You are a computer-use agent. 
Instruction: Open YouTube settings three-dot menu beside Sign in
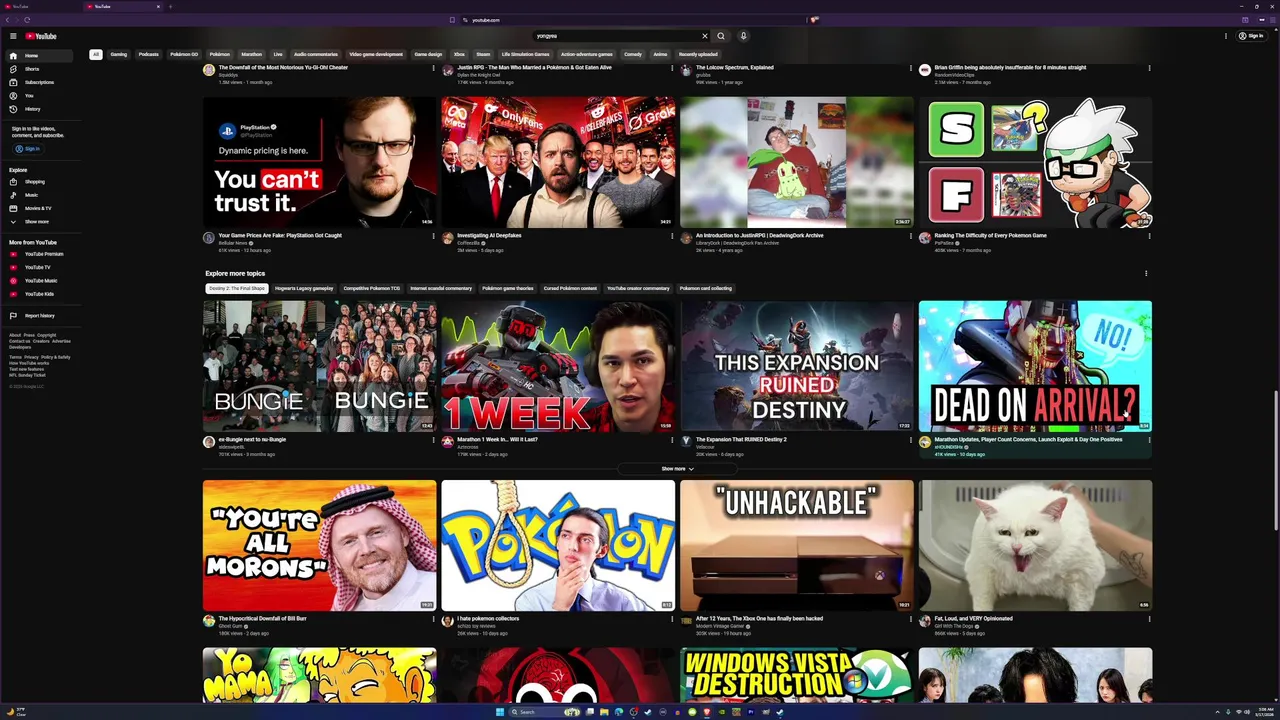tap(1226, 36)
